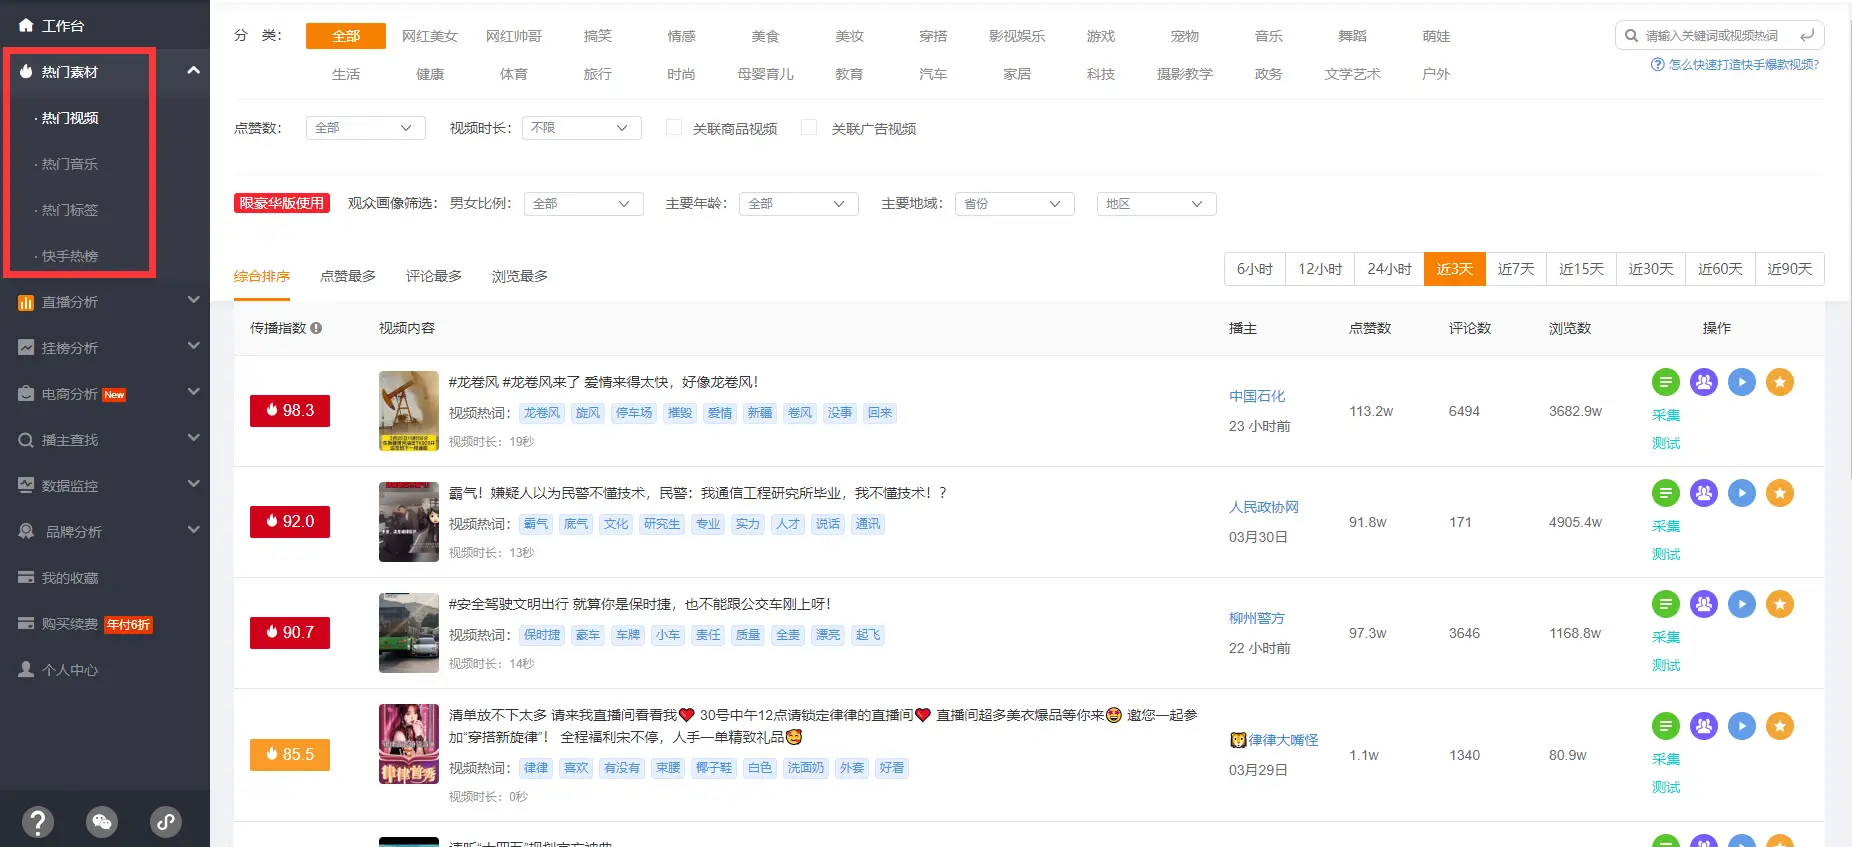Click the 传播指数 info icon
The width and height of the screenshot is (1852, 847).
pos(316,328)
